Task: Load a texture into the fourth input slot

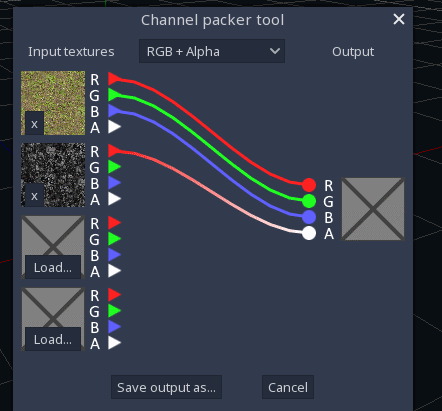Action: coord(53,339)
